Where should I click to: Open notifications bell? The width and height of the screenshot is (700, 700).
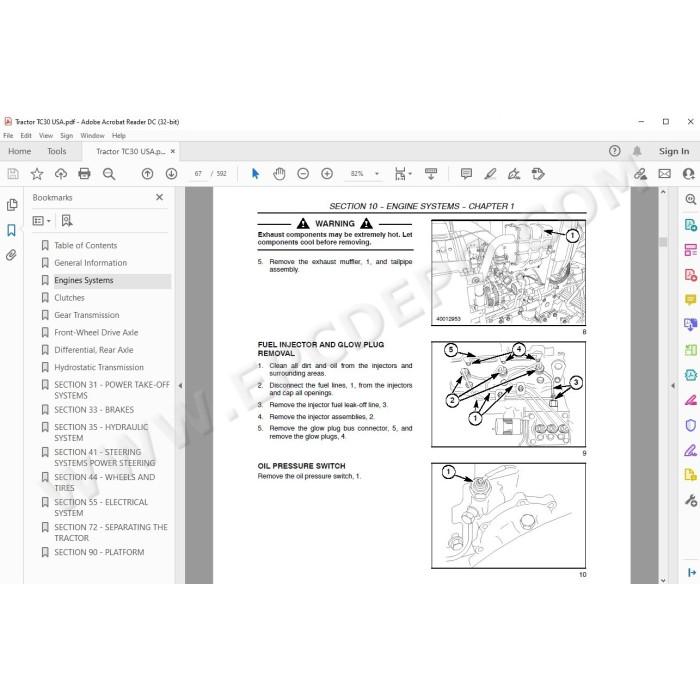point(637,151)
